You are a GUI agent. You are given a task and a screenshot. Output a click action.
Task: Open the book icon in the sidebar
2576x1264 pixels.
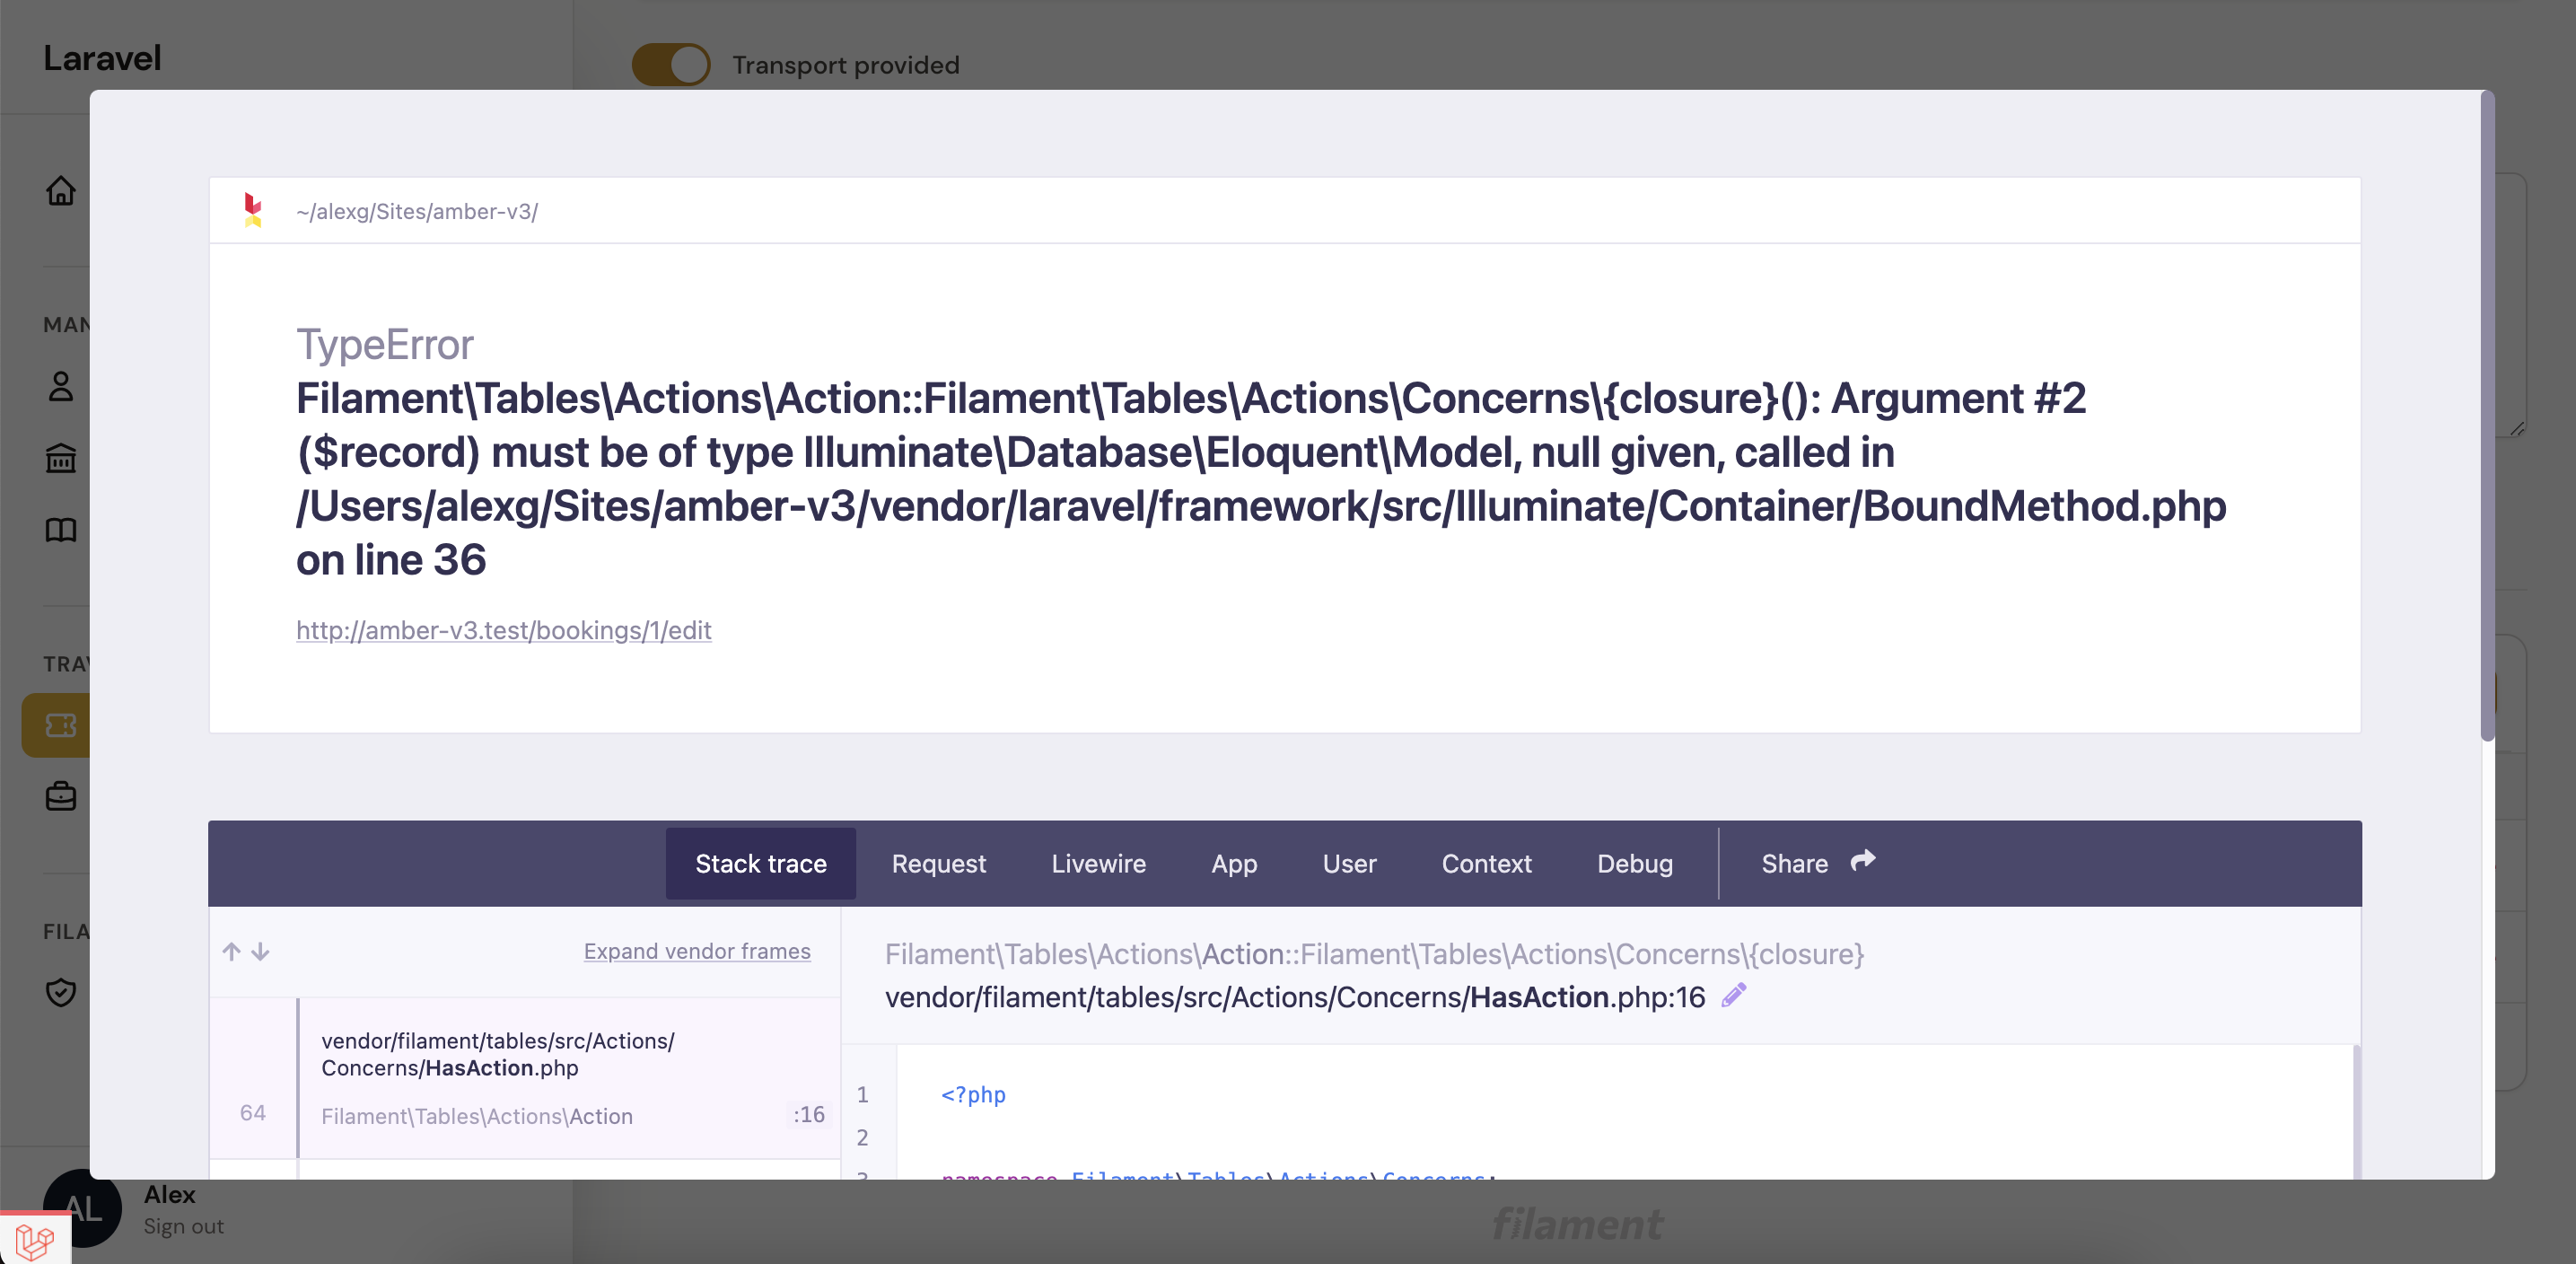[x=60, y=531]
